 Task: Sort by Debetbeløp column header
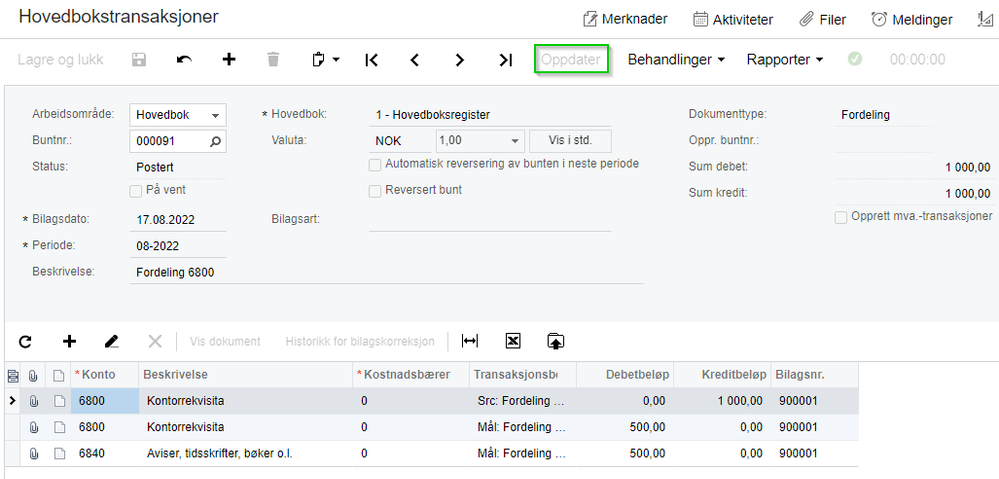click(624, 375)
